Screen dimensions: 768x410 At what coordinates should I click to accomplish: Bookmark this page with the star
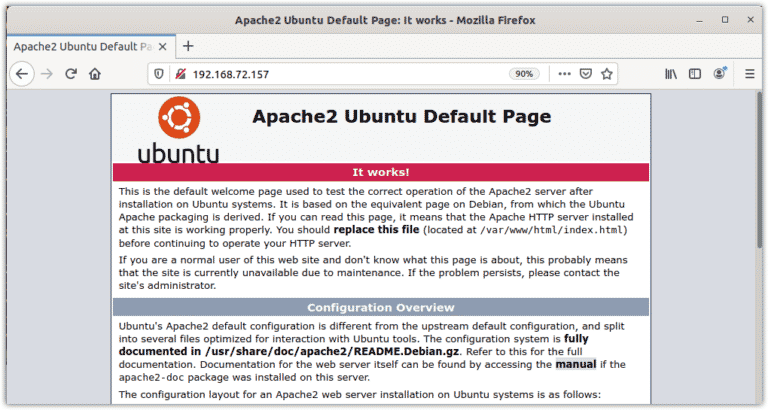point(607,73)
